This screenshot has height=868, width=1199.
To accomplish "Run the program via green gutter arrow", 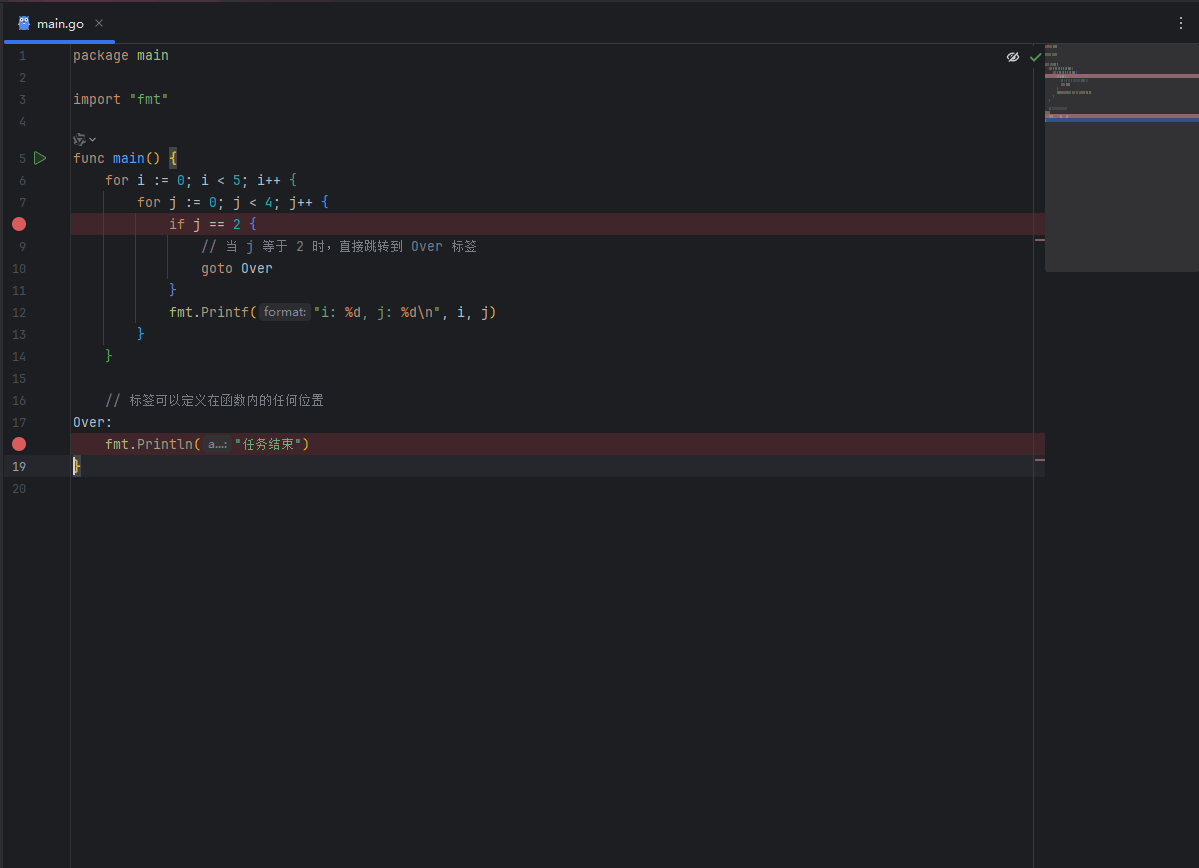I will (x=40, y=157).
